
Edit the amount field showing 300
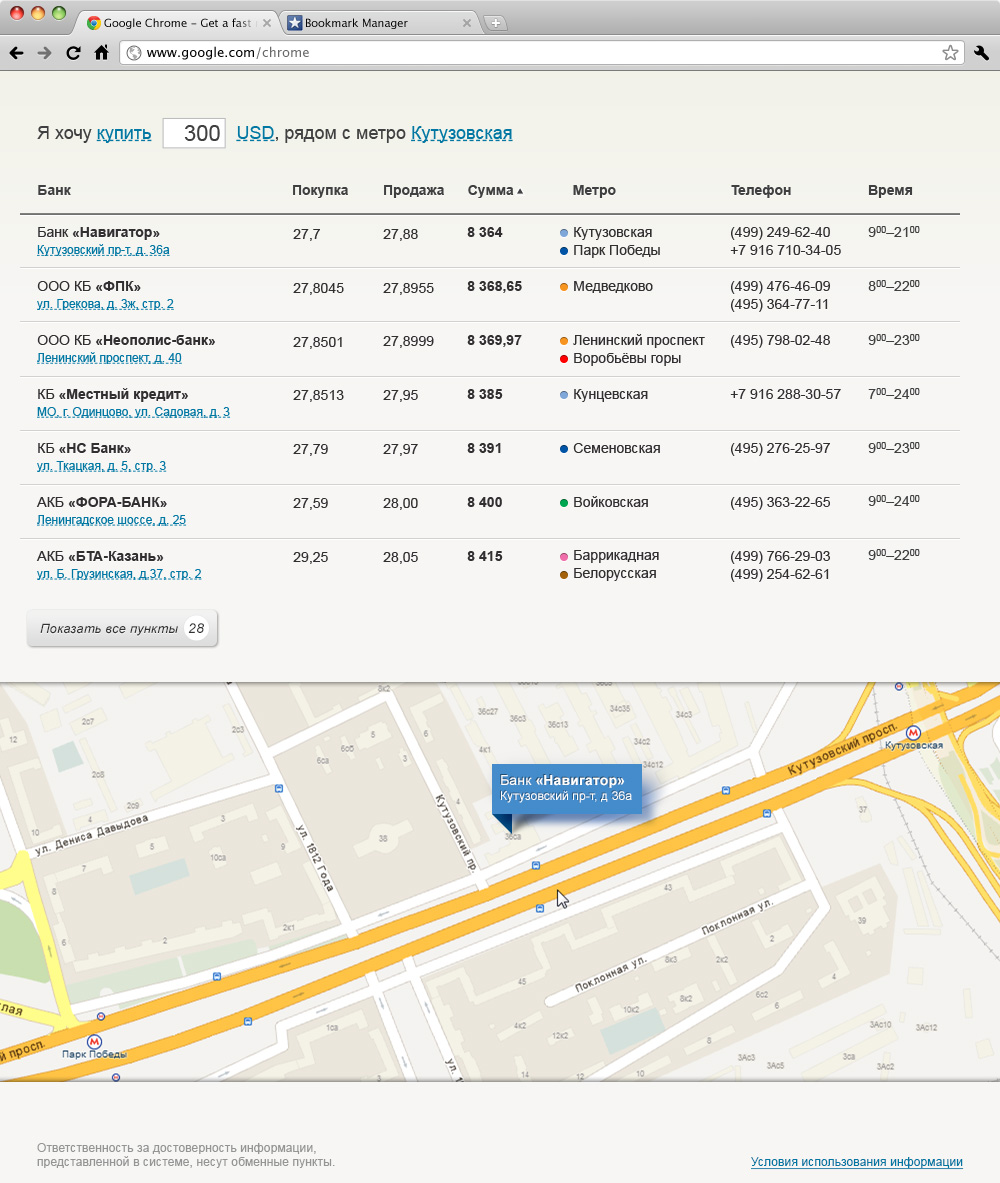click(194, 133)
